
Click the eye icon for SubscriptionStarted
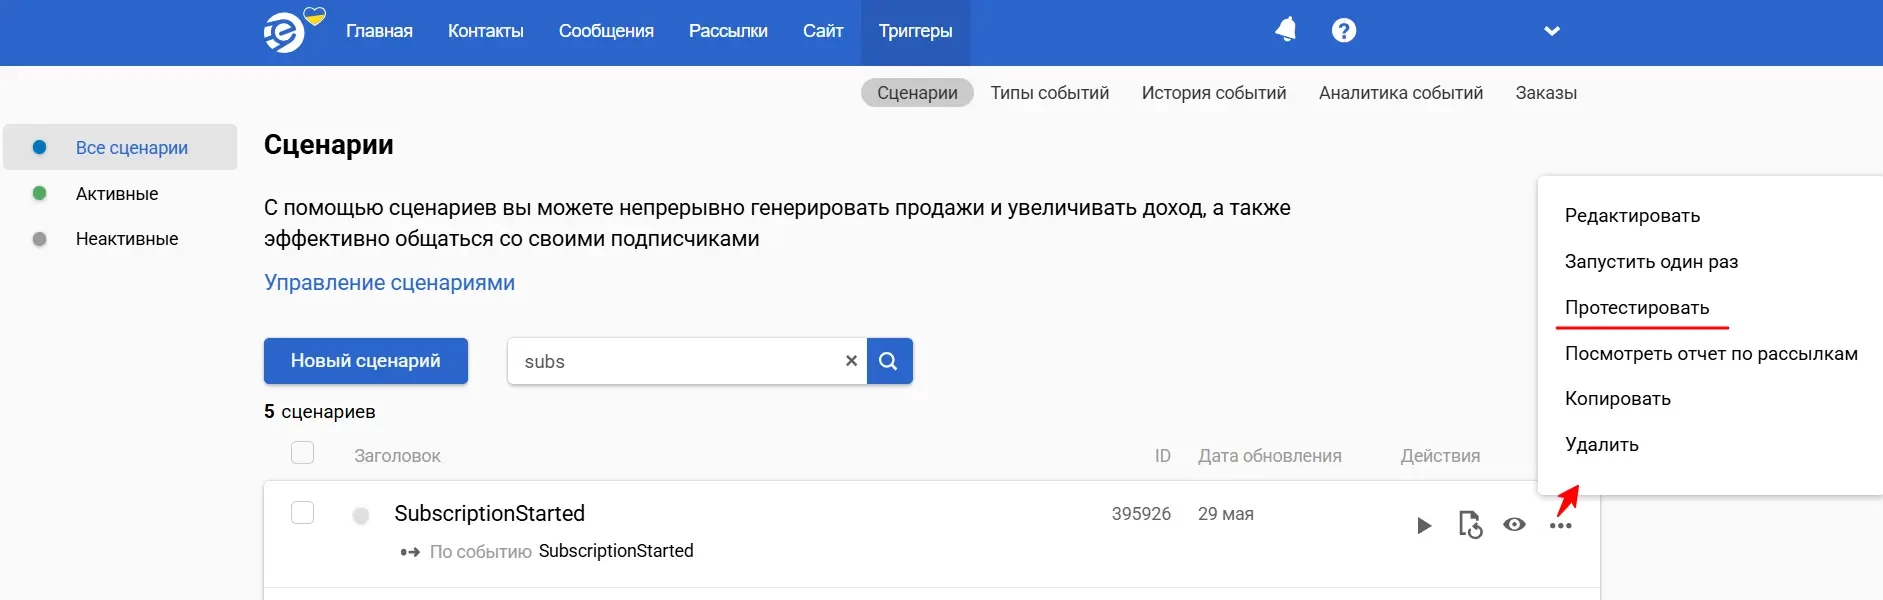[x=1515, y=524]
